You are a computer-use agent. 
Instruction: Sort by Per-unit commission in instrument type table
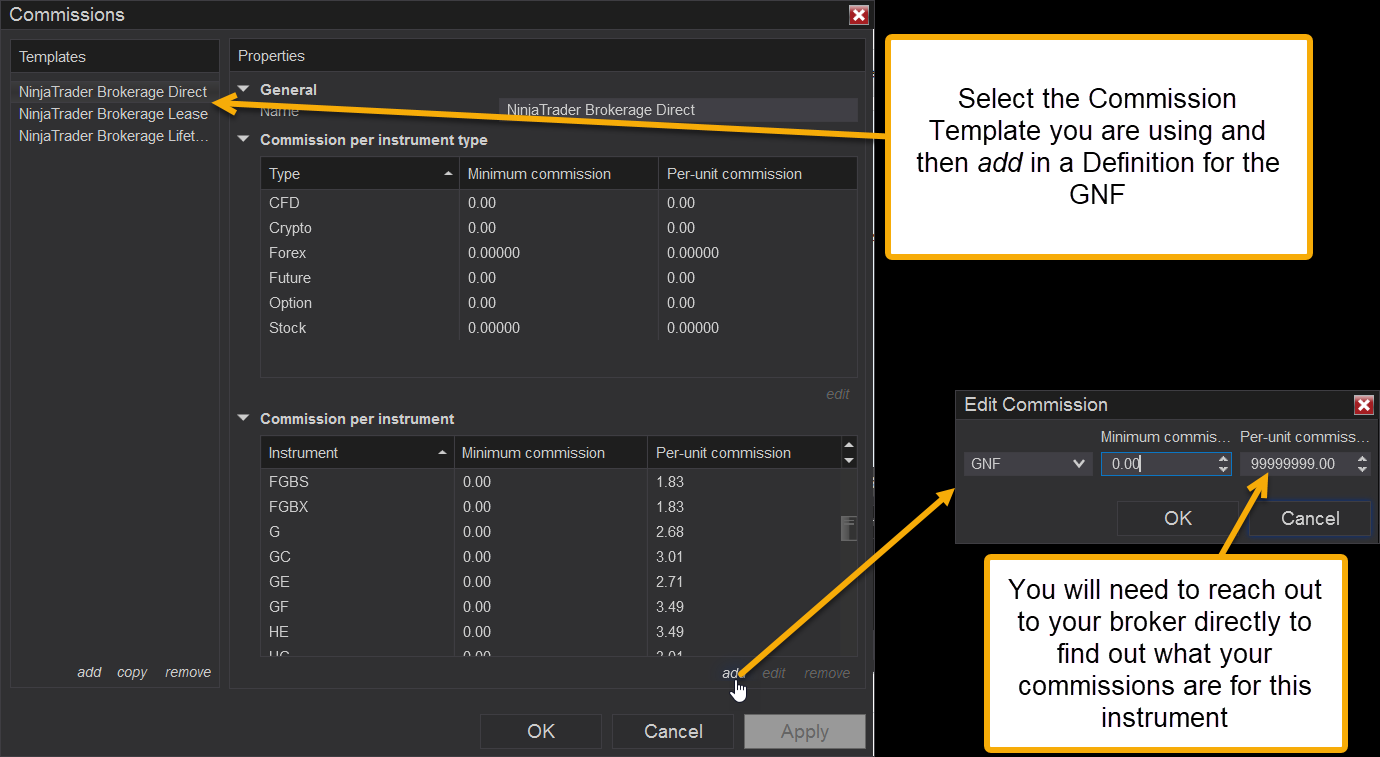pyautogui.click(x=758, y=174)
